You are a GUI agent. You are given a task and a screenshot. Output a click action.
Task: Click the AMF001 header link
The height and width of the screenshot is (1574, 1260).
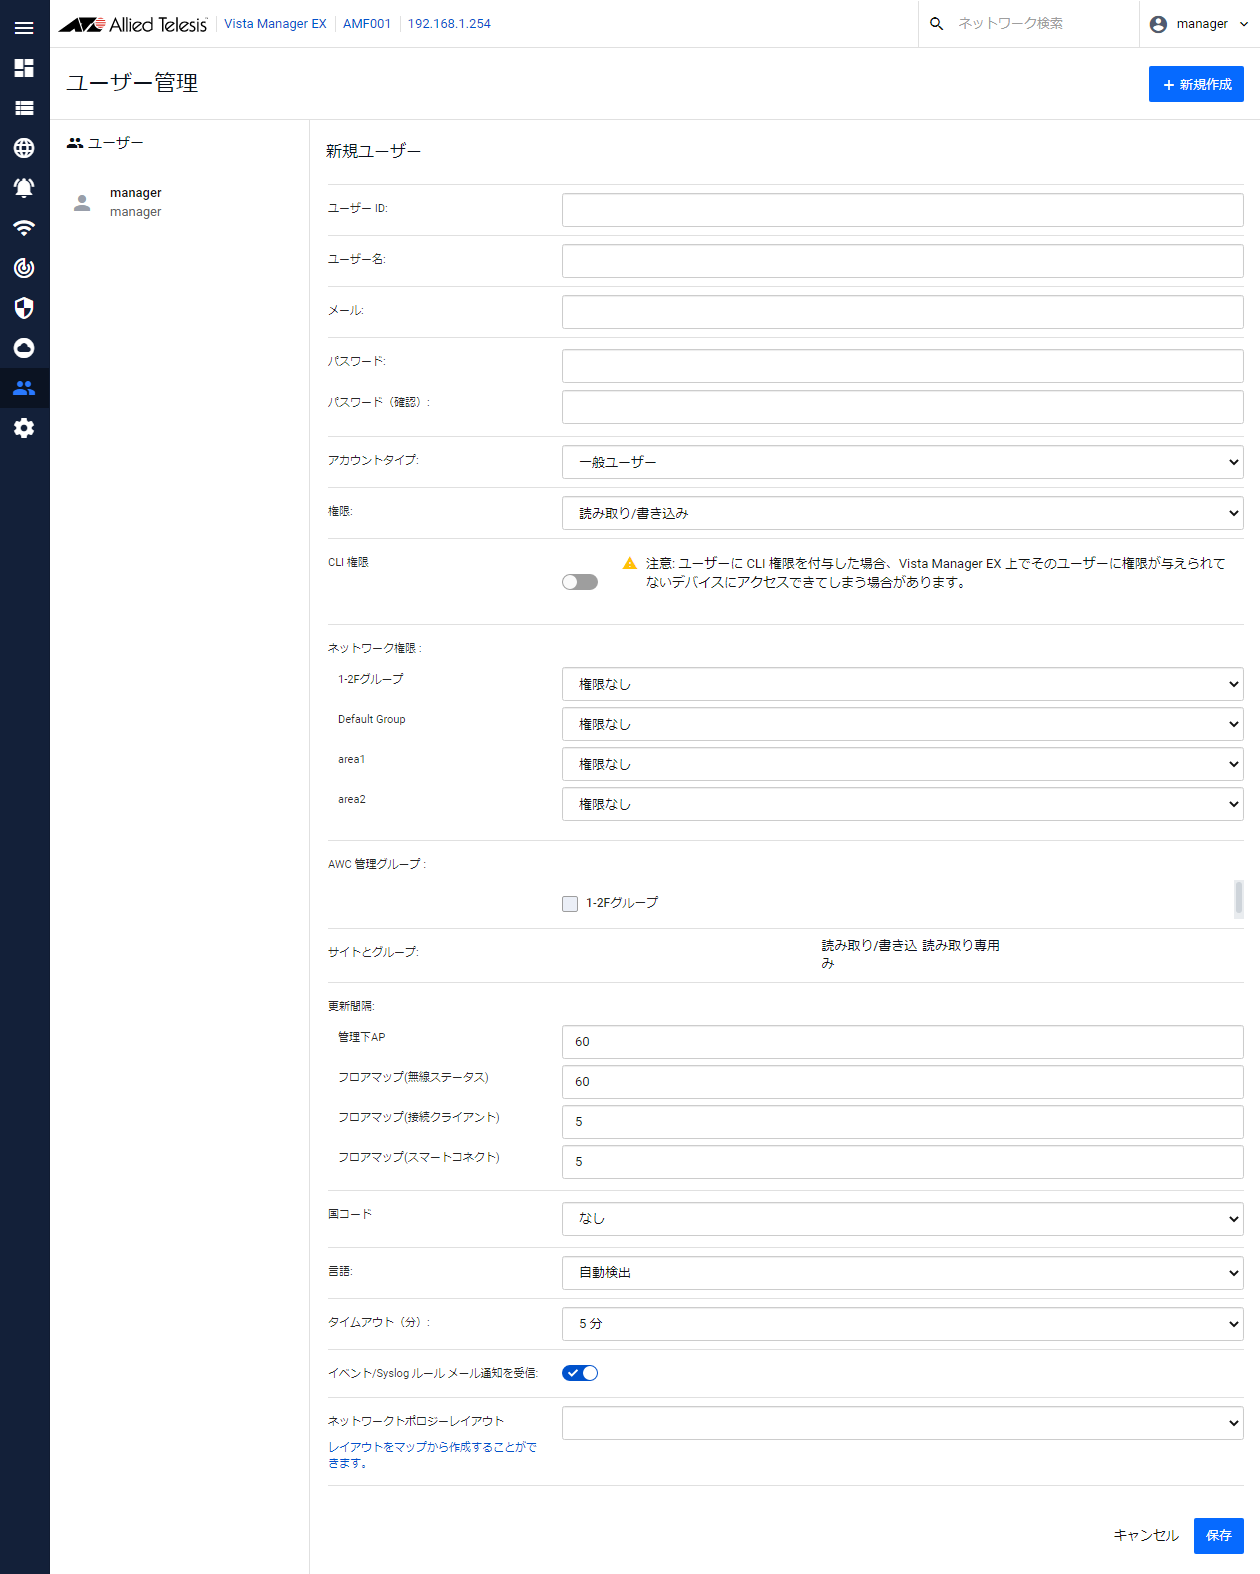click(x=367, y=24)
